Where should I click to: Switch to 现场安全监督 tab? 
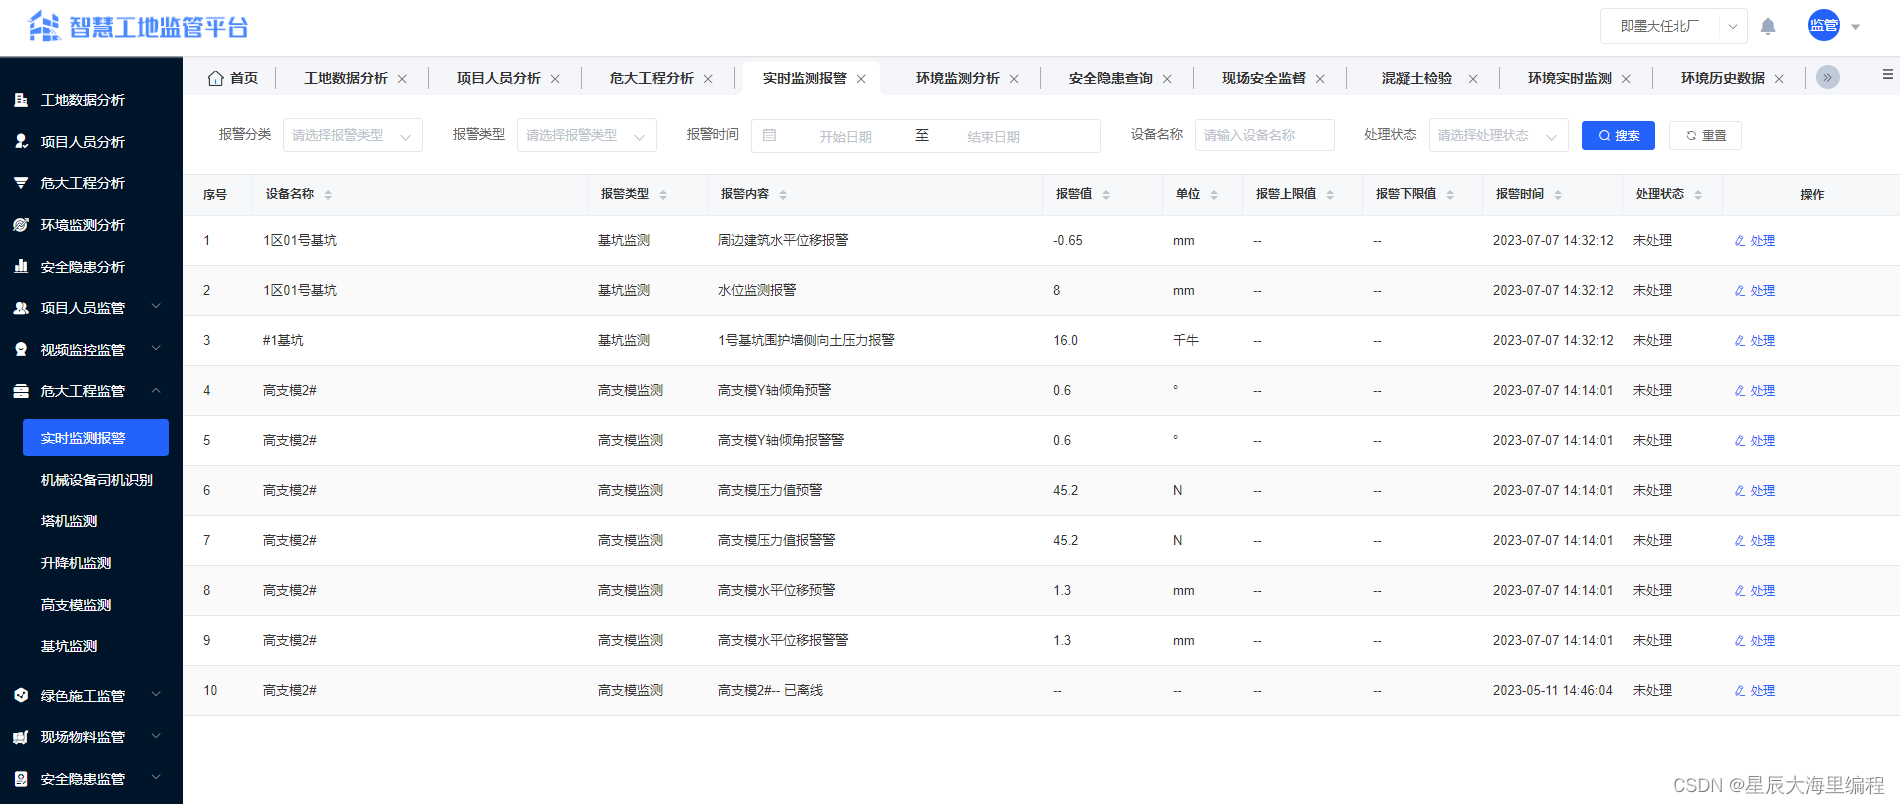(1264, 78)
